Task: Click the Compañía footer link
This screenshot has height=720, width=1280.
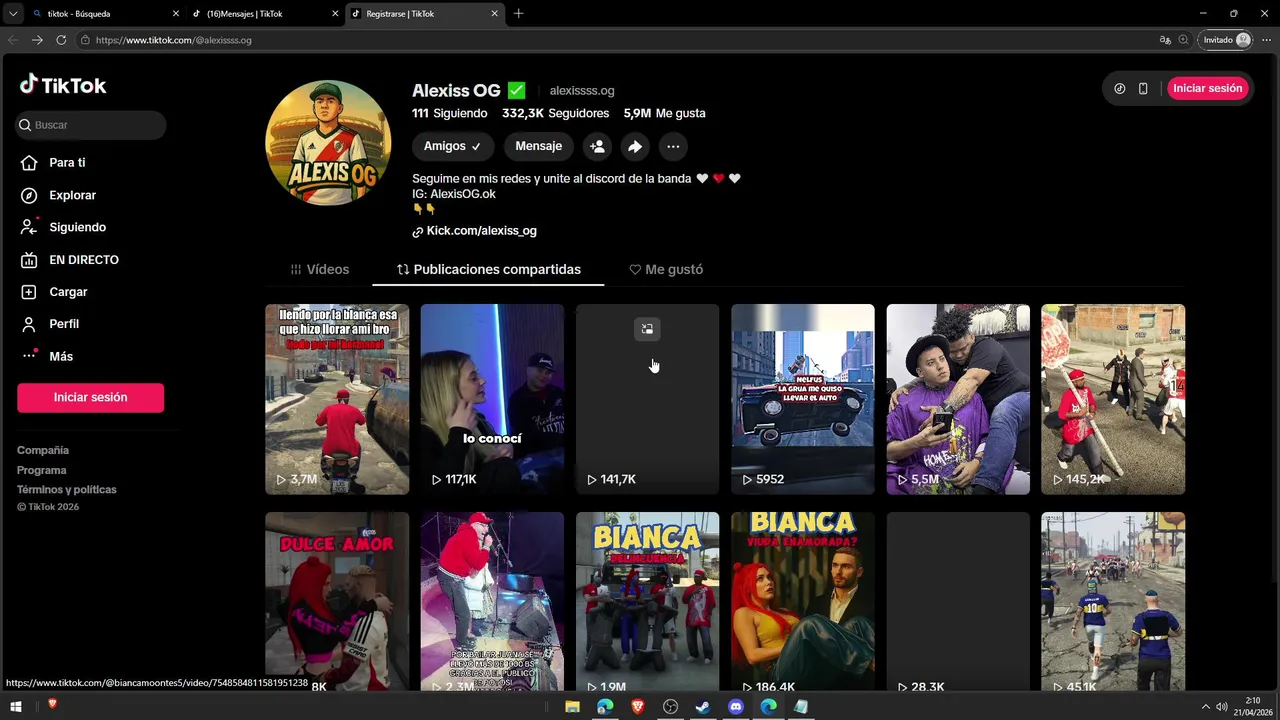Action: (43, 450)
